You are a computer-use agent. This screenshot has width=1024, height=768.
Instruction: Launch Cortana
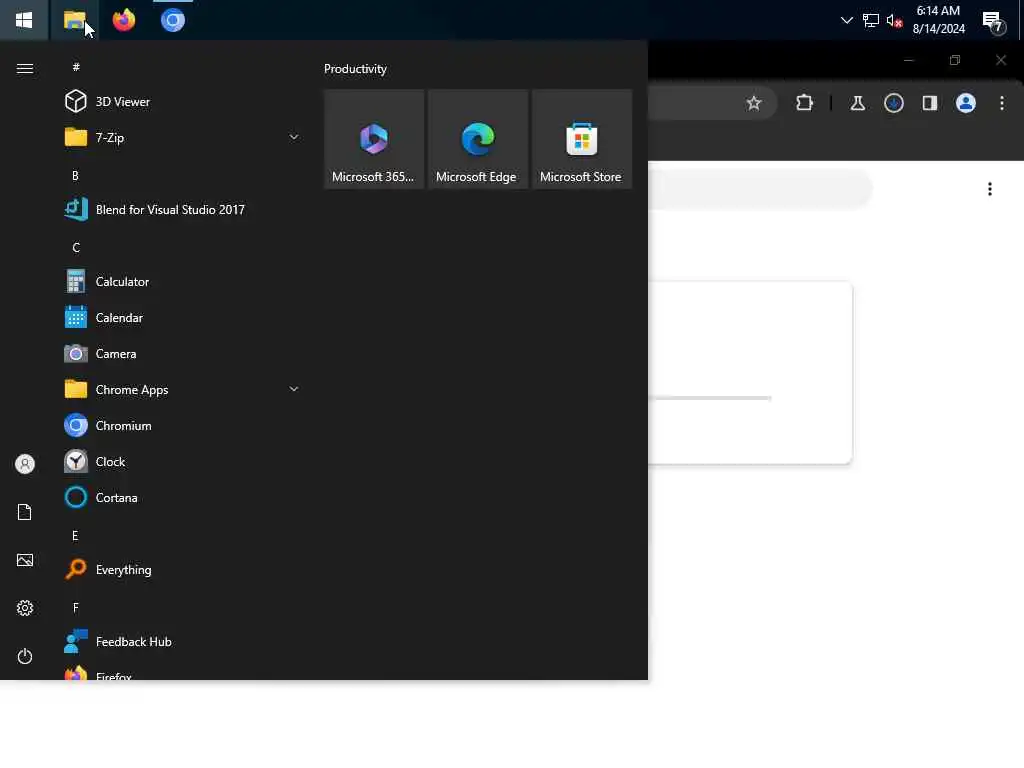pyautogui.click(x=183, y=498)
